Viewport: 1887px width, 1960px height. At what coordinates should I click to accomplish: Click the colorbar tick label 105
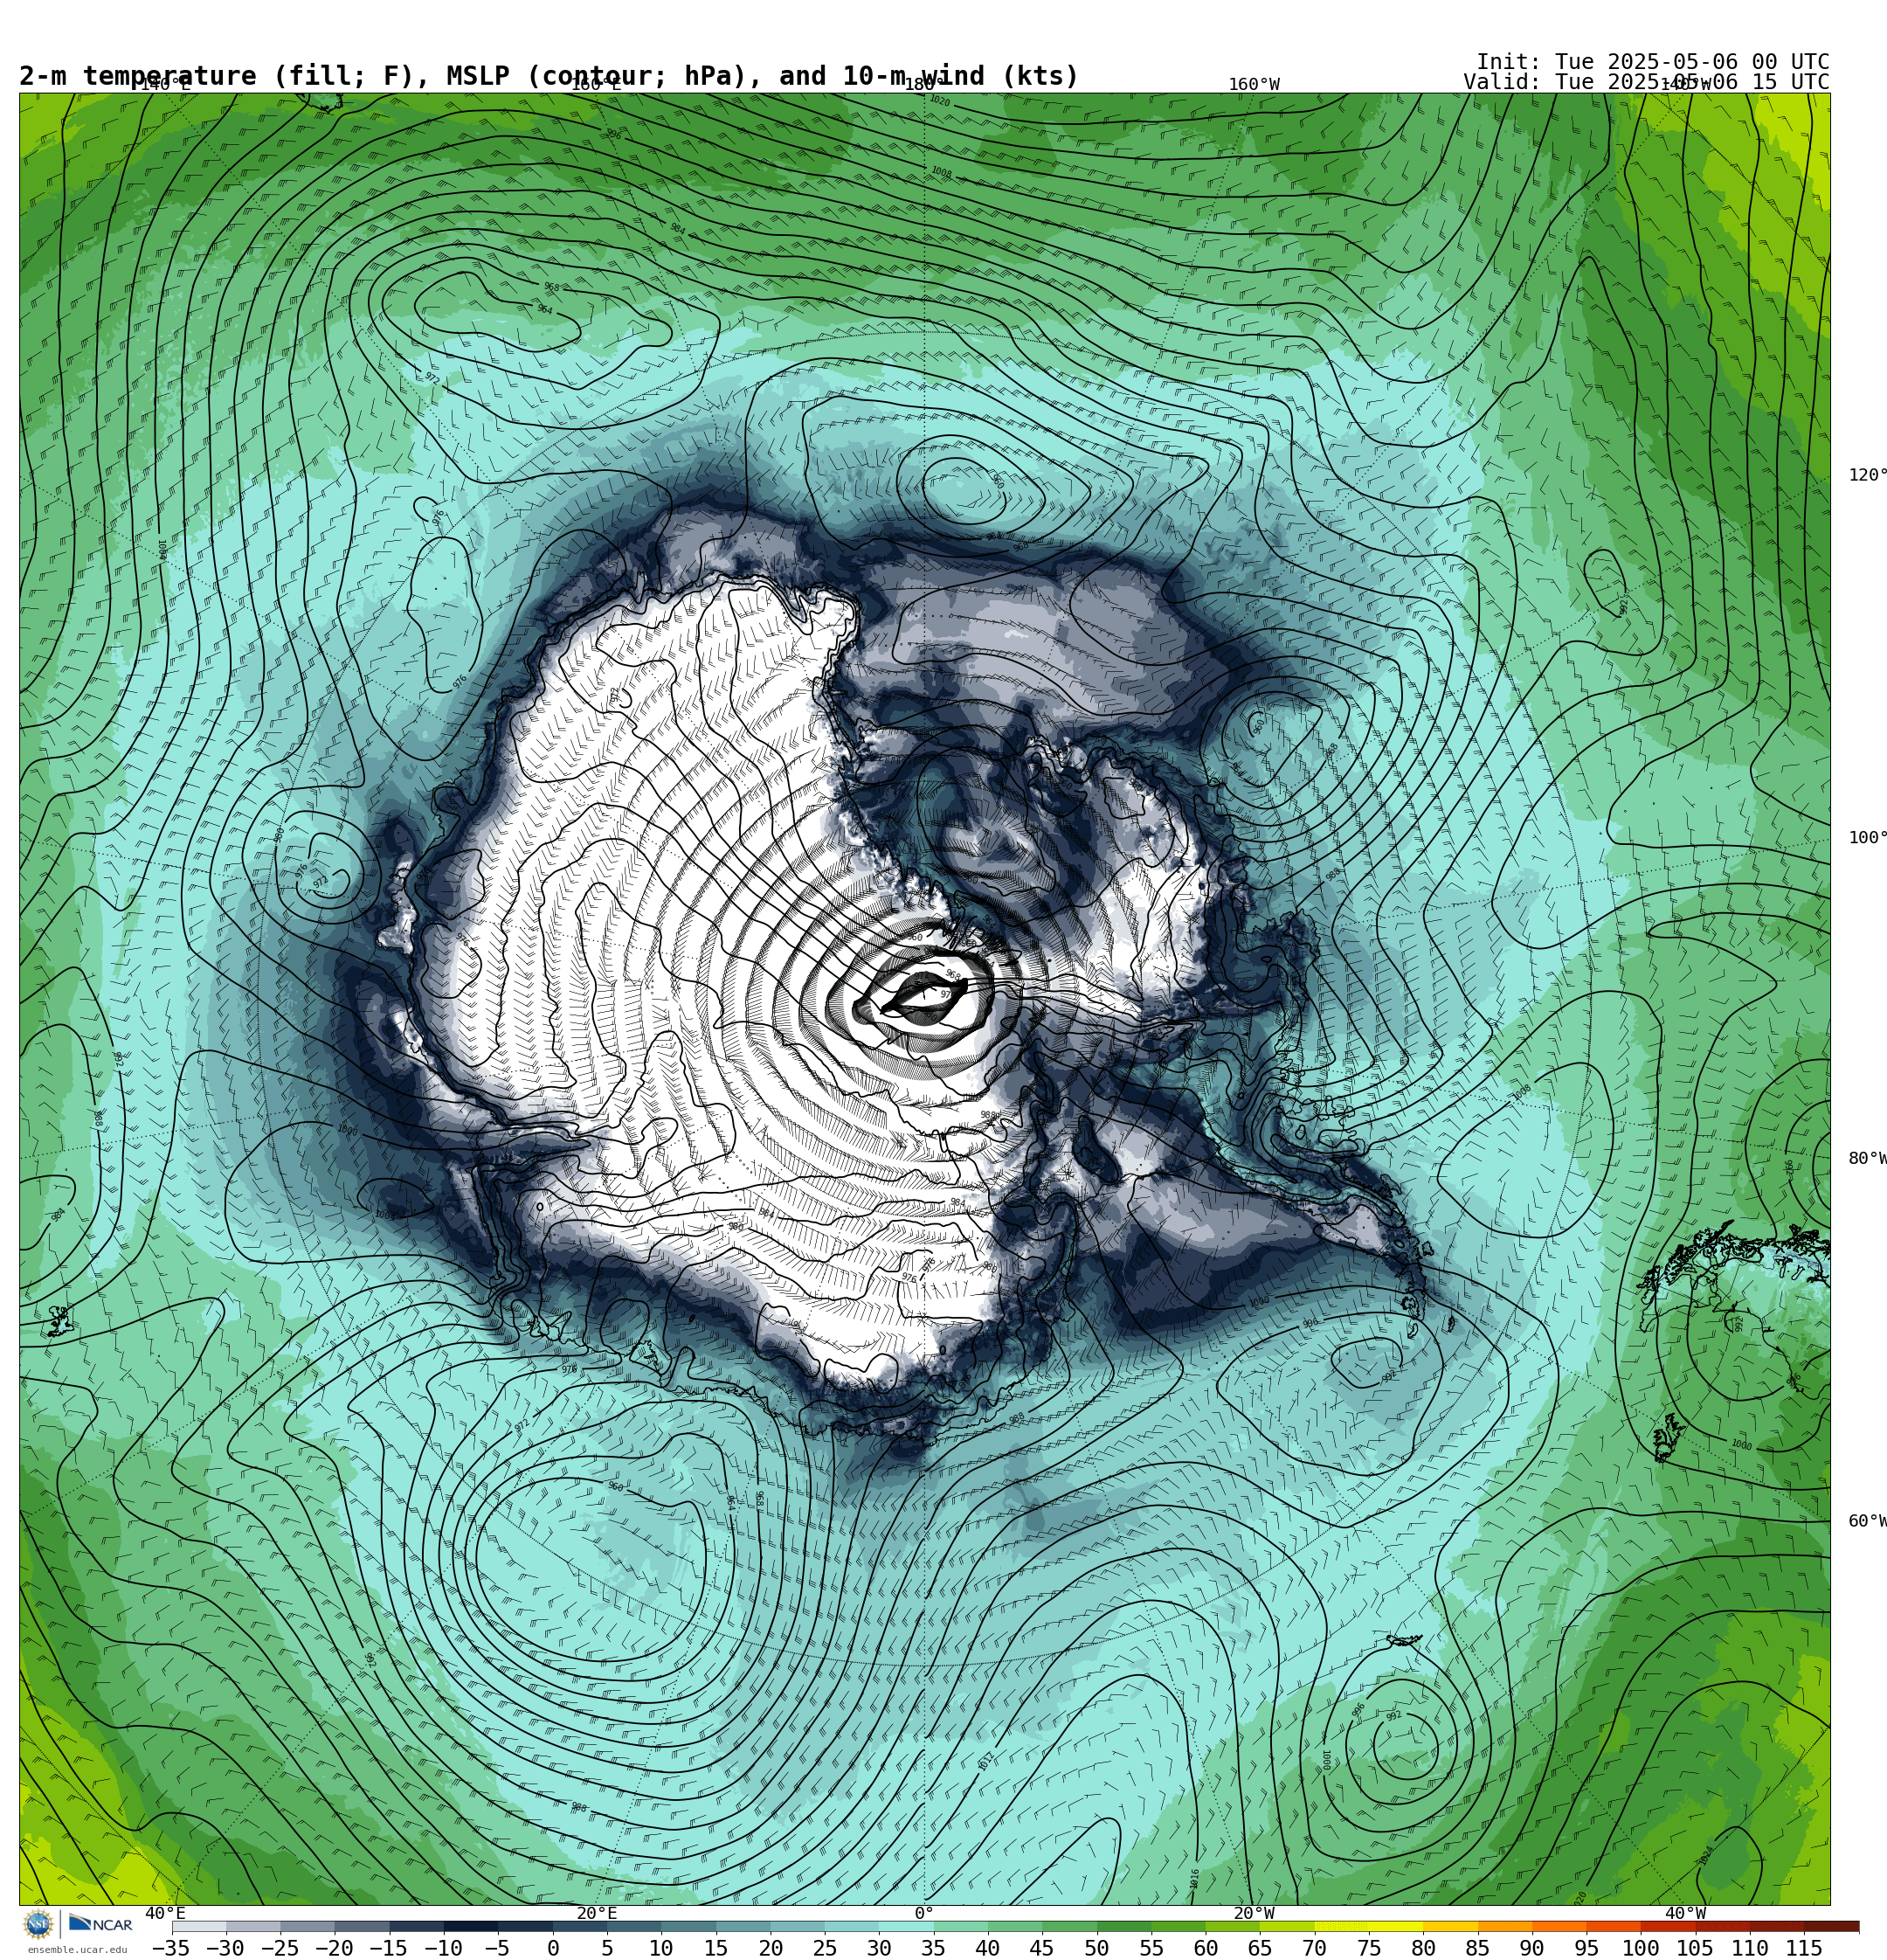(x=1695, y=1948)
